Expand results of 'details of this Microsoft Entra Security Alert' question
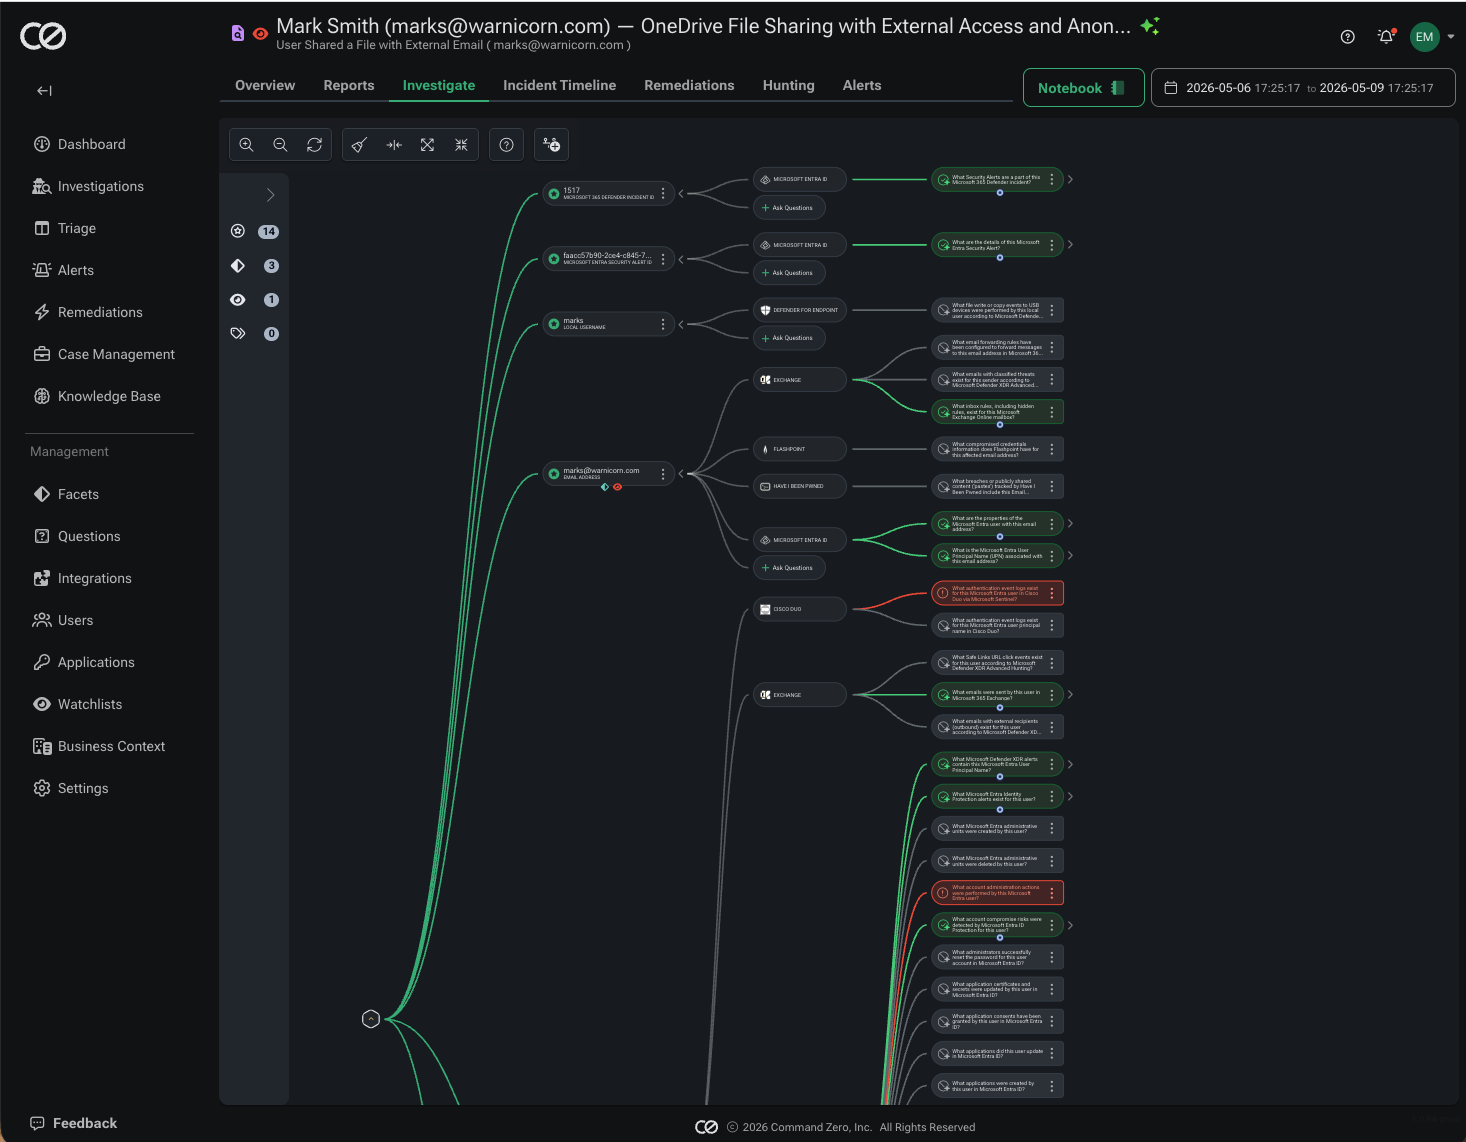1466x1142 pixels. click(x=1070, y=245)
